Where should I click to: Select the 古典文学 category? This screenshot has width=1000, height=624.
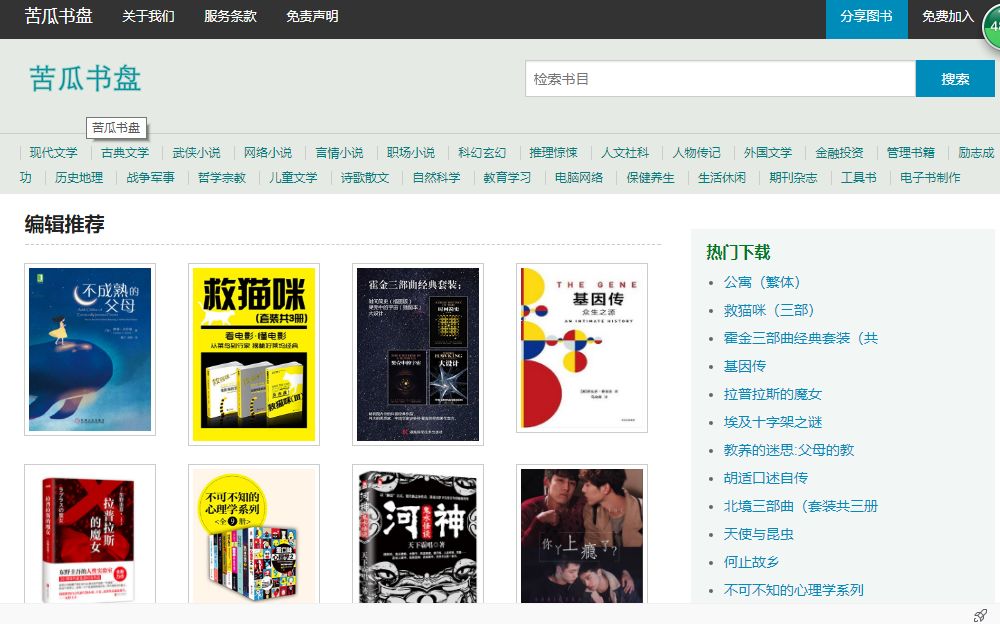tap(125, 152)
